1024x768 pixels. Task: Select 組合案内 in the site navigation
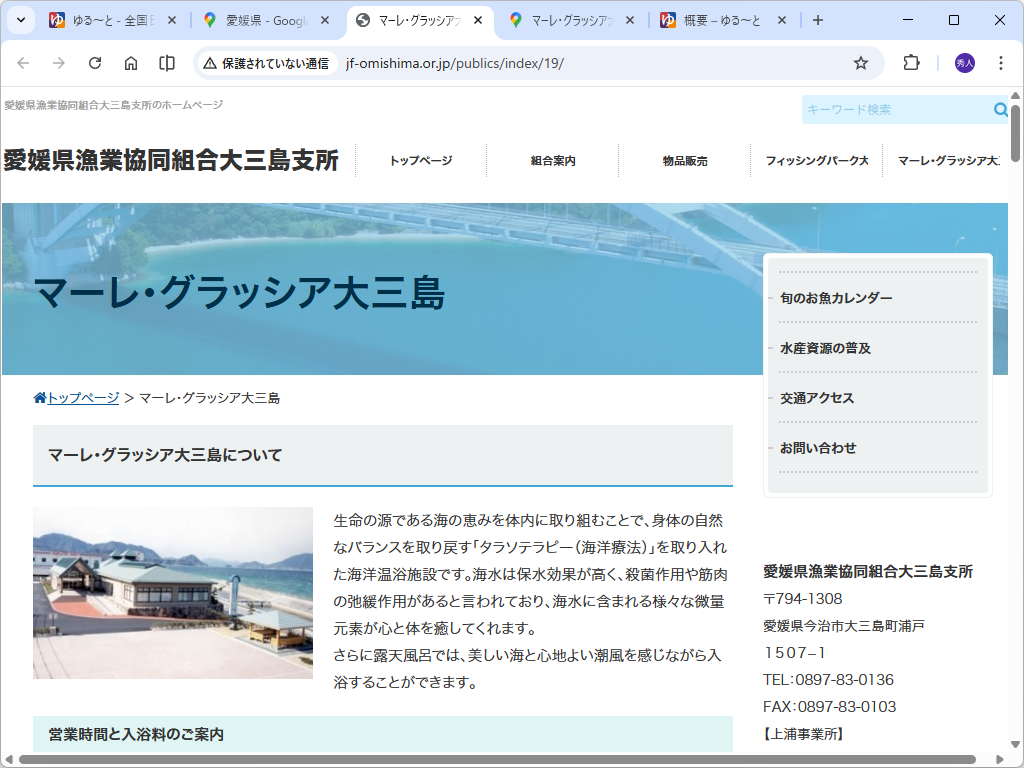(553, 160)
